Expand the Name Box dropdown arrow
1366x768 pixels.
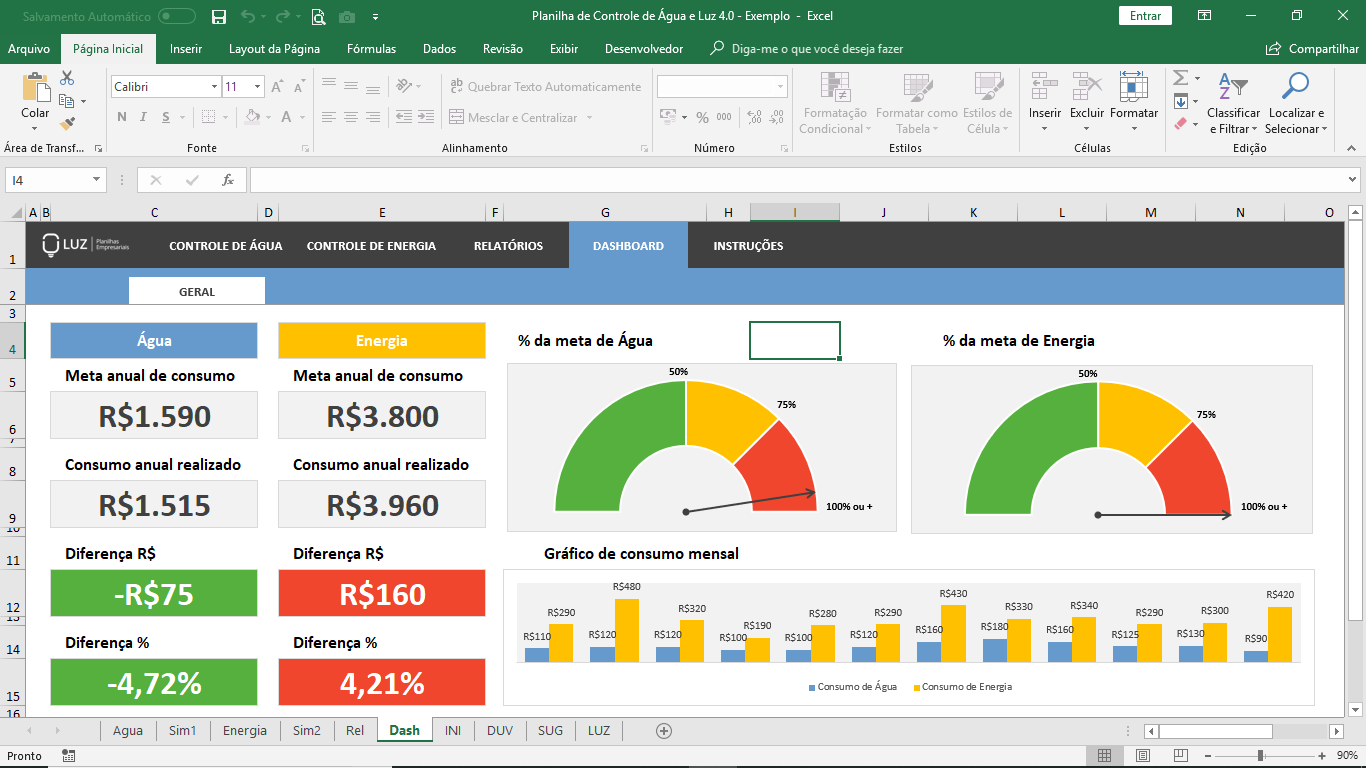97,180
